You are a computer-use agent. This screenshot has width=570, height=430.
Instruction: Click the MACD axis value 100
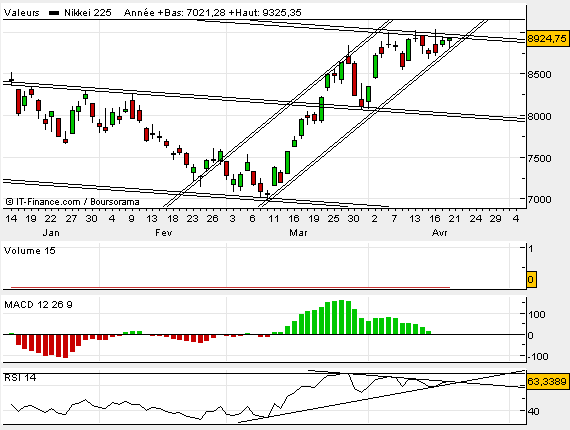(537, 314)
